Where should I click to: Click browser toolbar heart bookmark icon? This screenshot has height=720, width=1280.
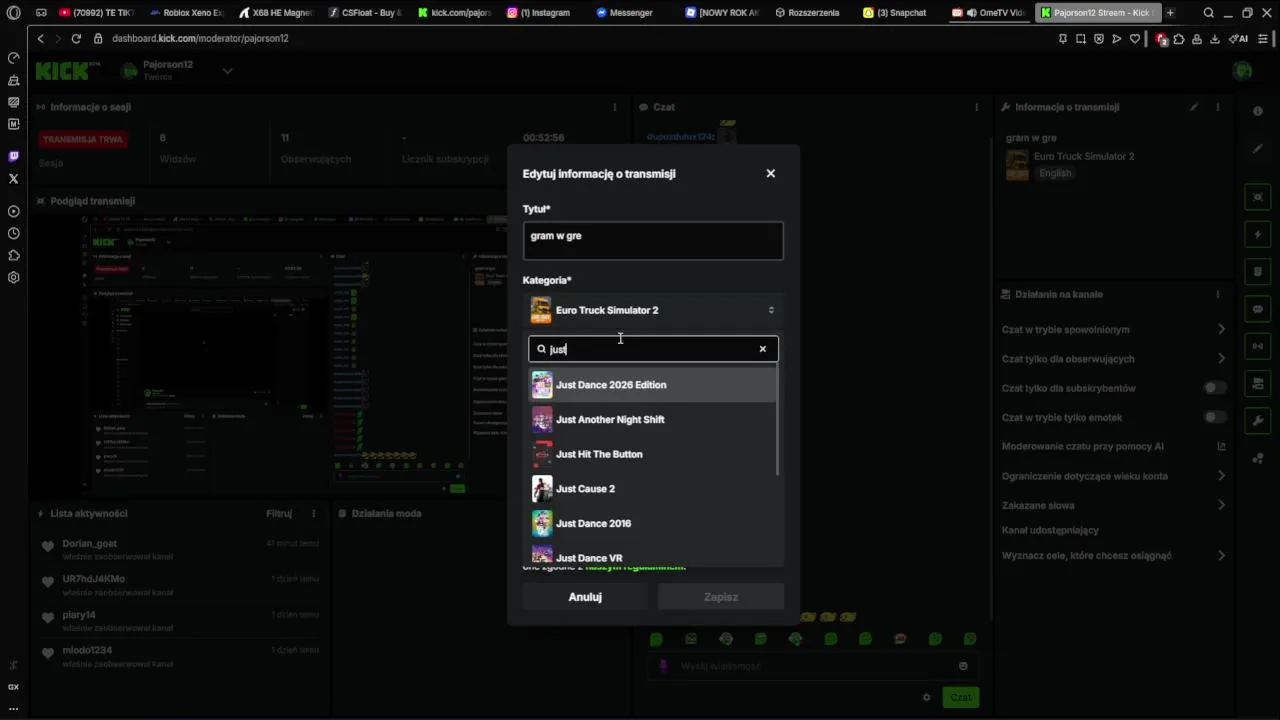1134,39
